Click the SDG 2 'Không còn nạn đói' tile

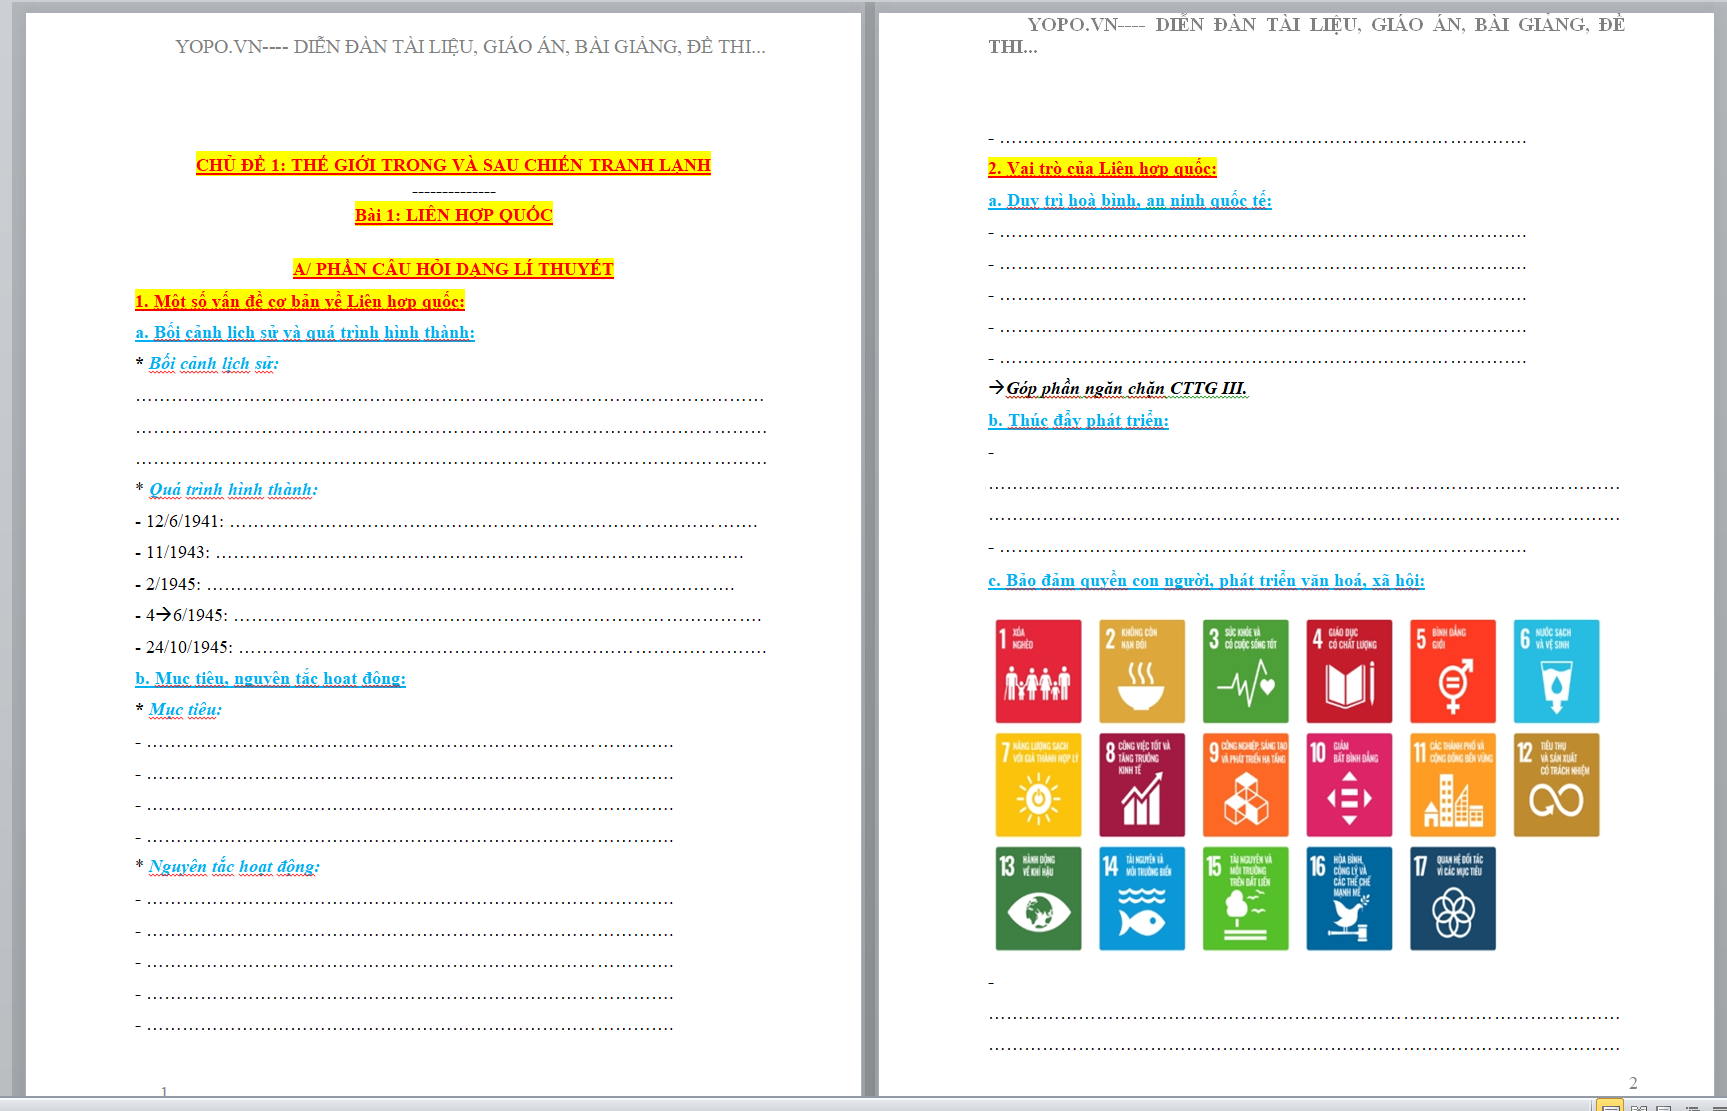pyautogui.click(x=1142, y=671)
